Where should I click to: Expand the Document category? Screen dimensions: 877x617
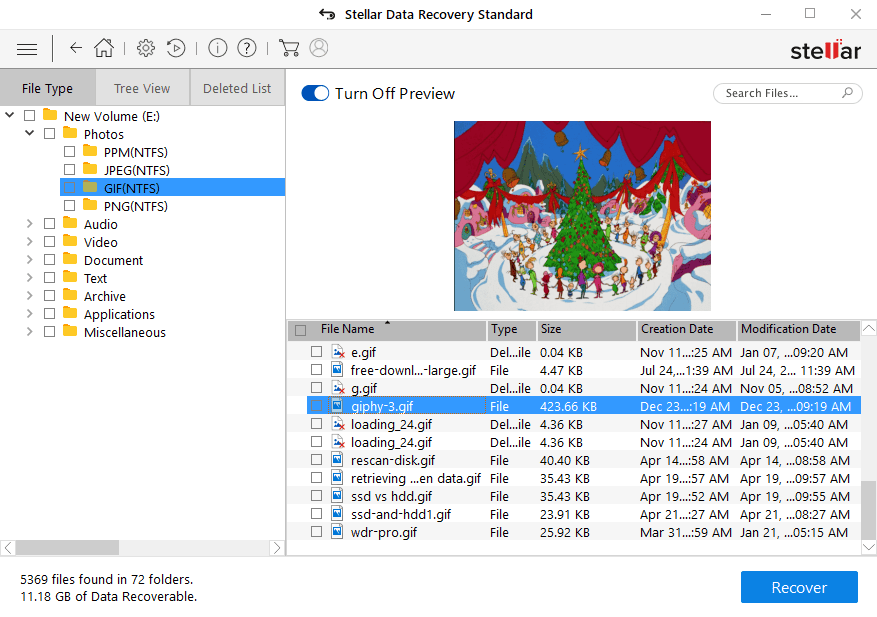pyautogui.click(x=29, y=260)
